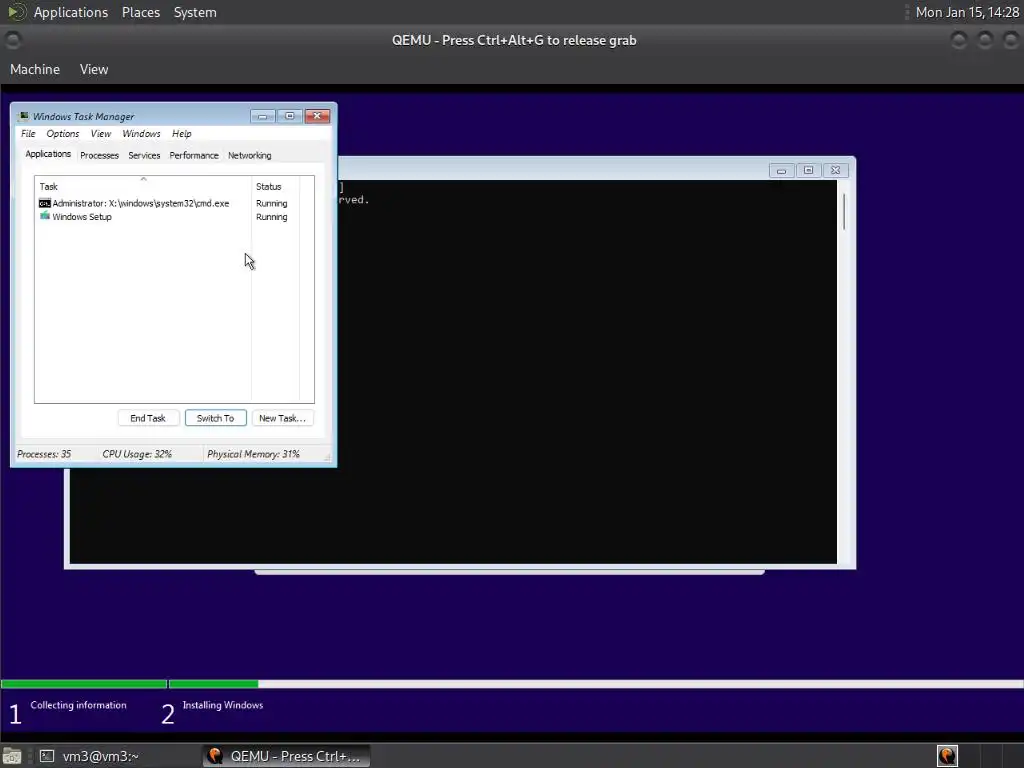Switch to the Networking tab
The image size is (1024, 768).
pyautogui.click(x=249, y=155)
